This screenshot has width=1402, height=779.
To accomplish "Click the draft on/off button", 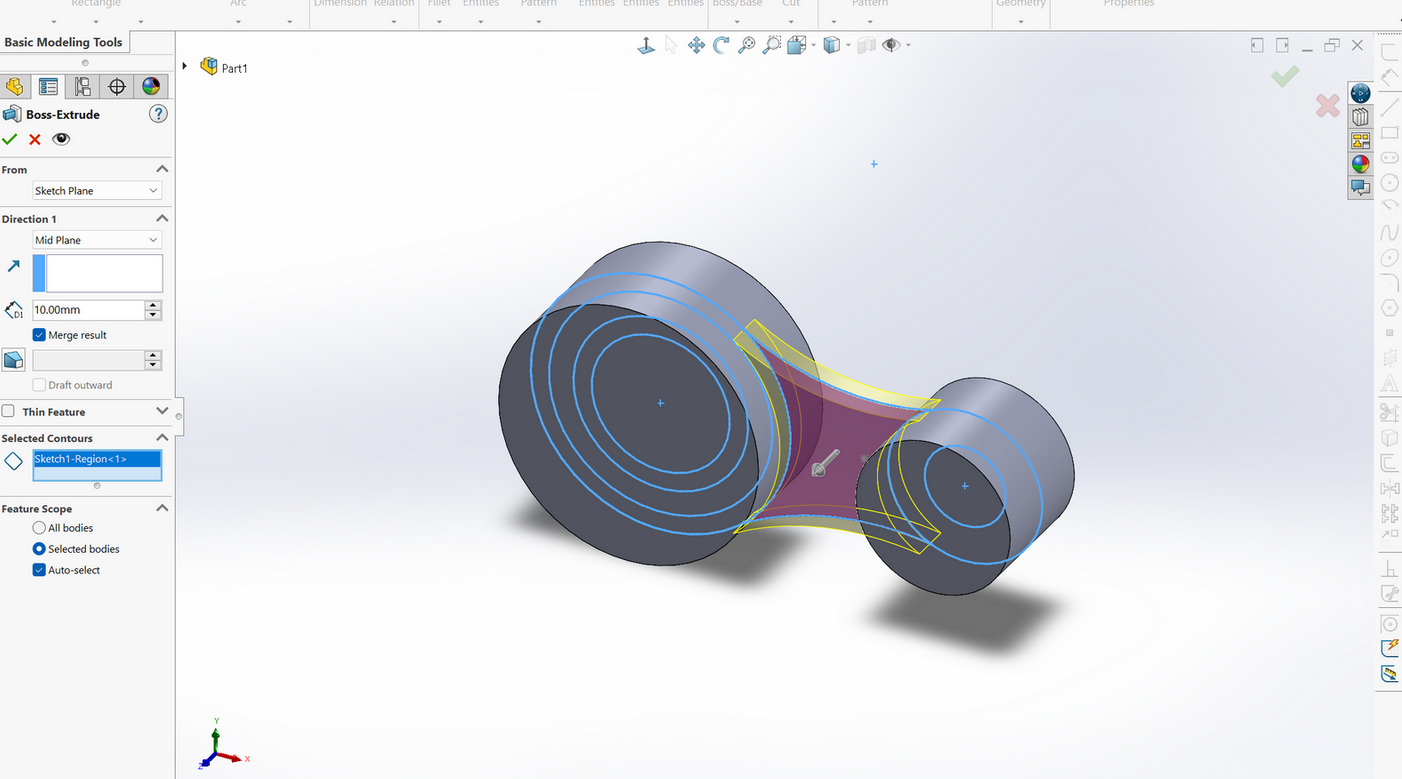I will [x=13, y=360].
